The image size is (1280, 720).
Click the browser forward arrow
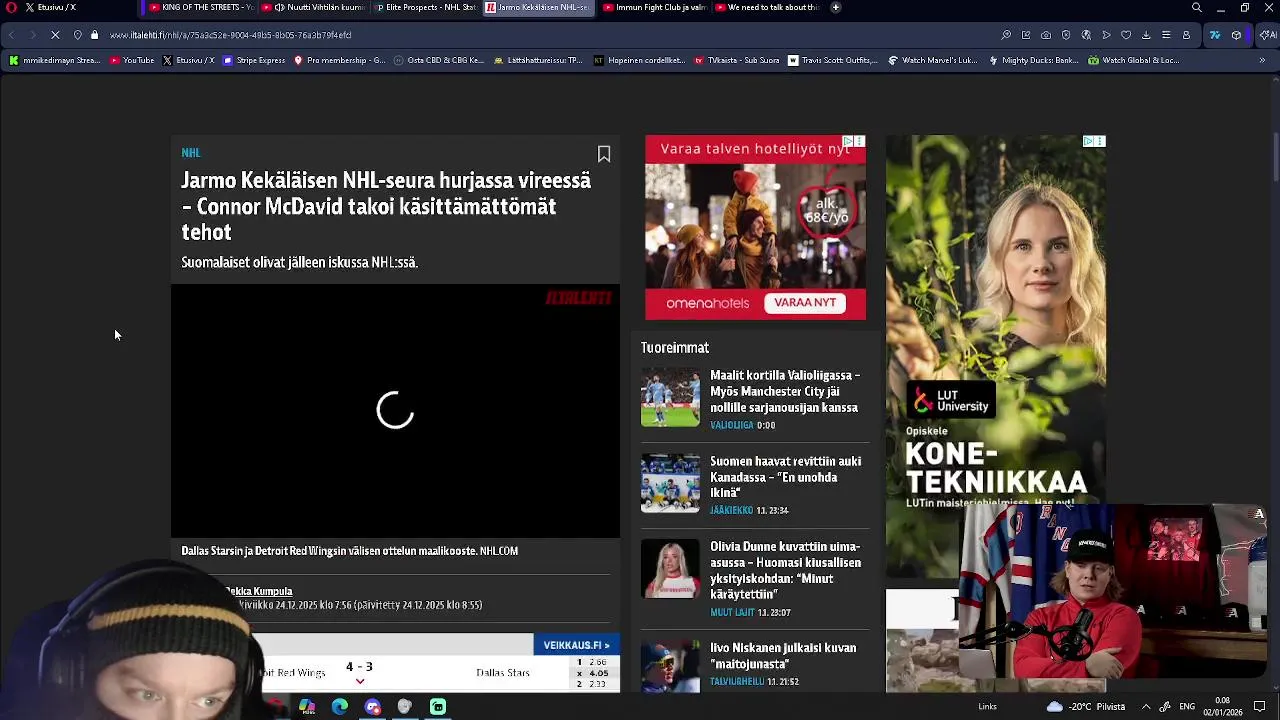(x=32, y=35)
